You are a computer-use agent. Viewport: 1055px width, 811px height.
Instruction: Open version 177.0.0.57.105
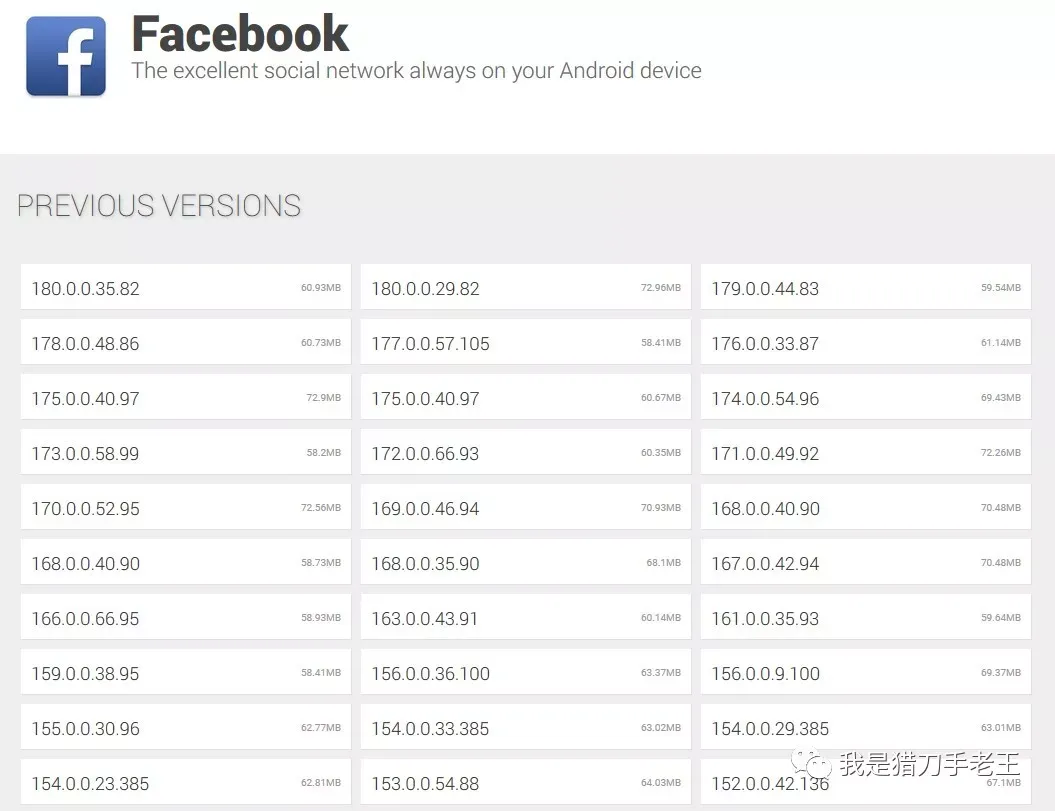525,343
